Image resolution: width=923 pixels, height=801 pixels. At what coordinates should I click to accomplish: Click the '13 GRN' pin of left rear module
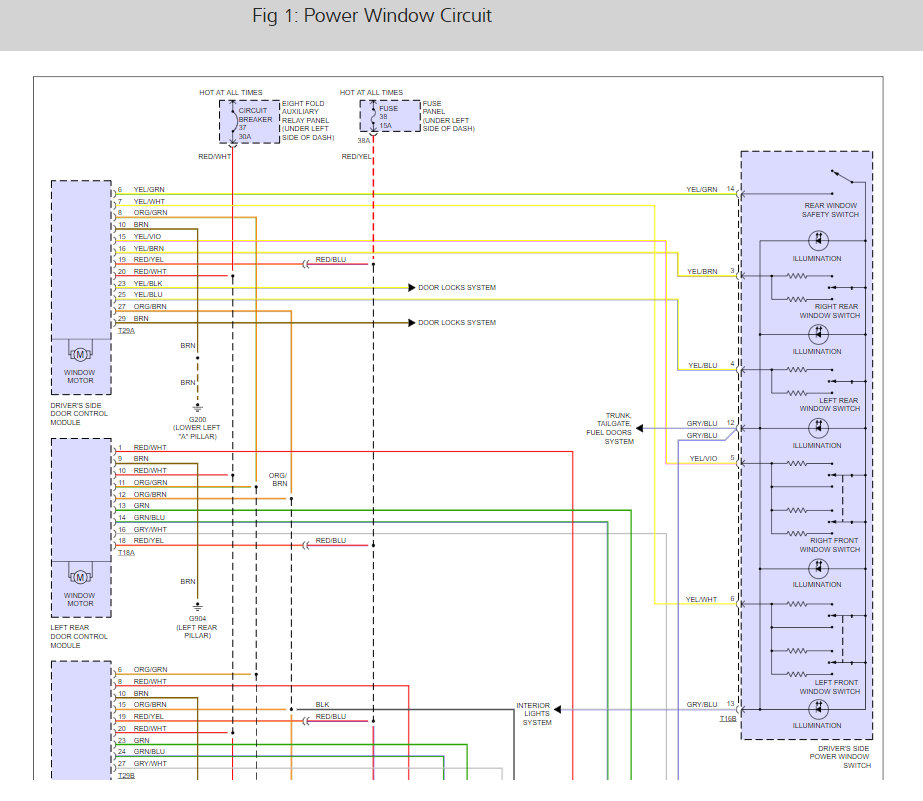[134, 506]
